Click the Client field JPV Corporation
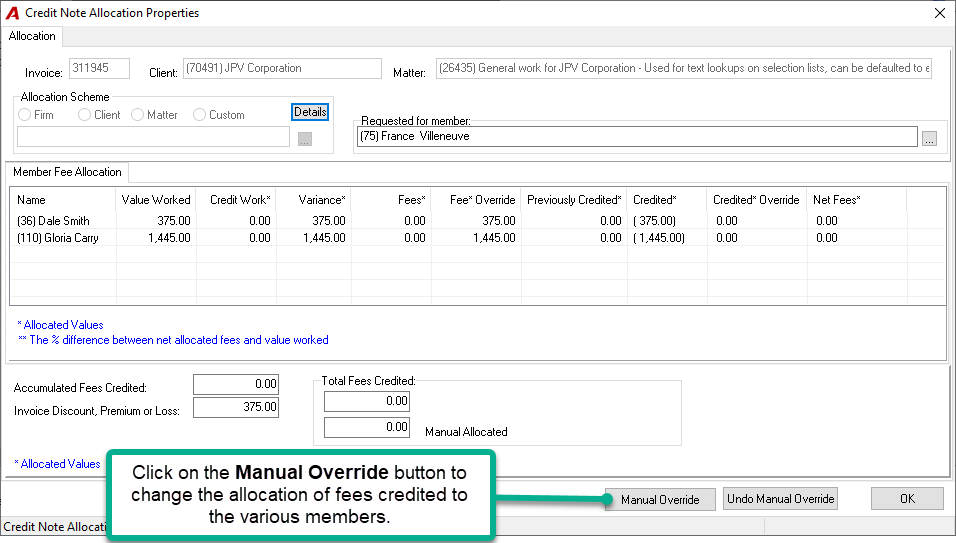Screen dimensions: 956x543 (x=282, y=68)
